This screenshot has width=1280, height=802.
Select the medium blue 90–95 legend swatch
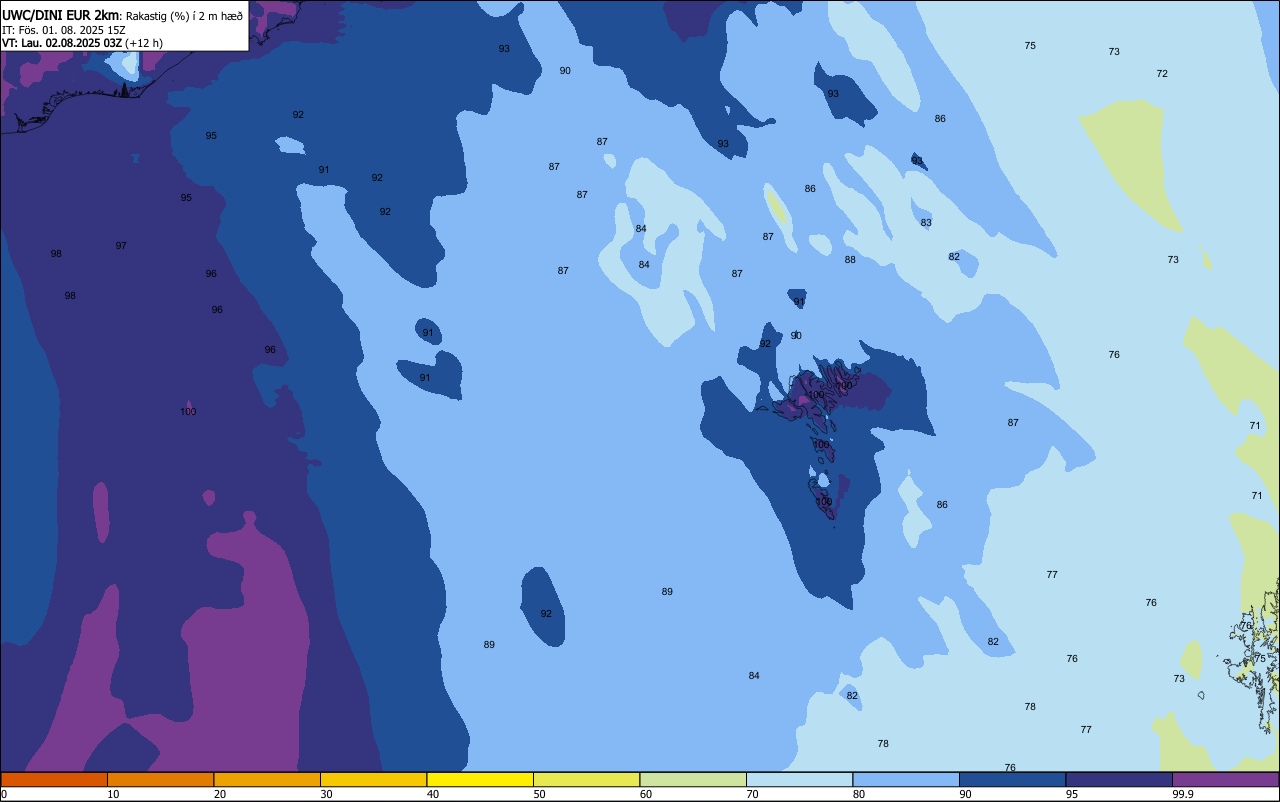point(1013,779)
